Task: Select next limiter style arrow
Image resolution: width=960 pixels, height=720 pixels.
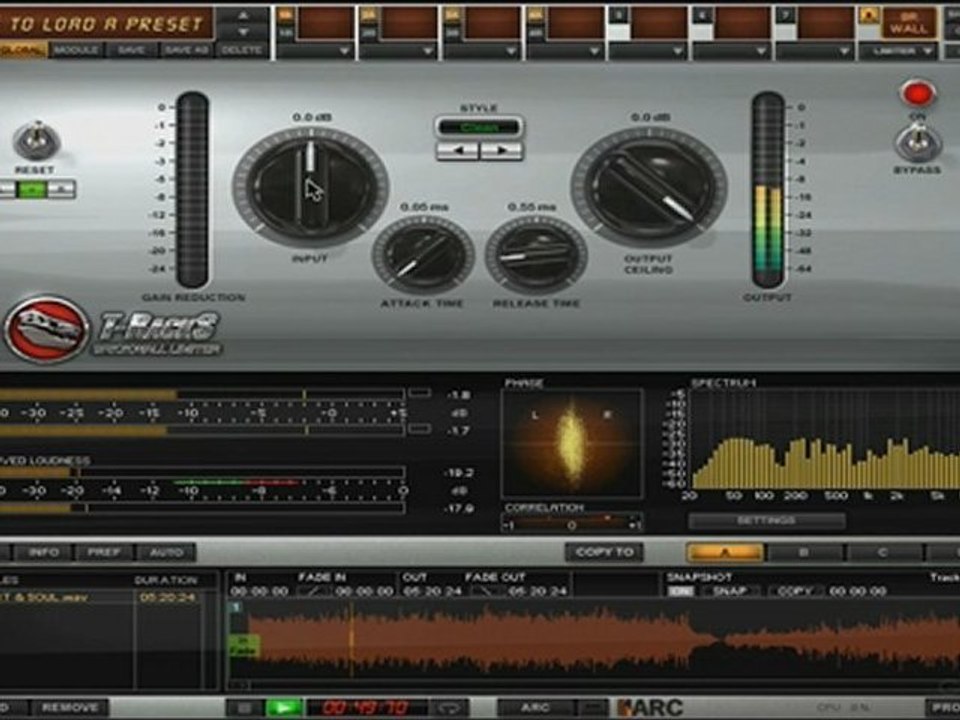Action: point(501,151)
